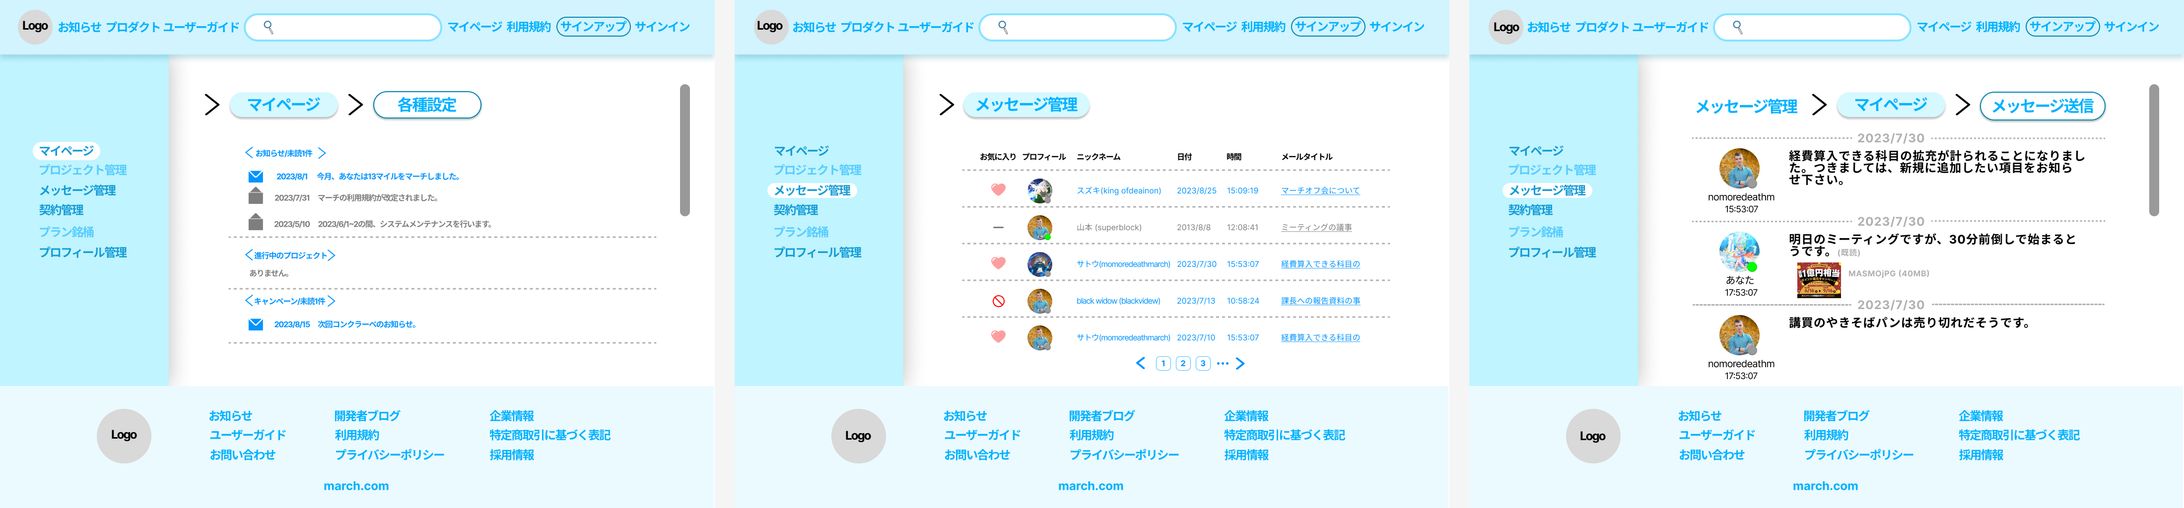
Task: Open the unread mail icon dated 2023/8/1
Action: [x=256, y=176]
